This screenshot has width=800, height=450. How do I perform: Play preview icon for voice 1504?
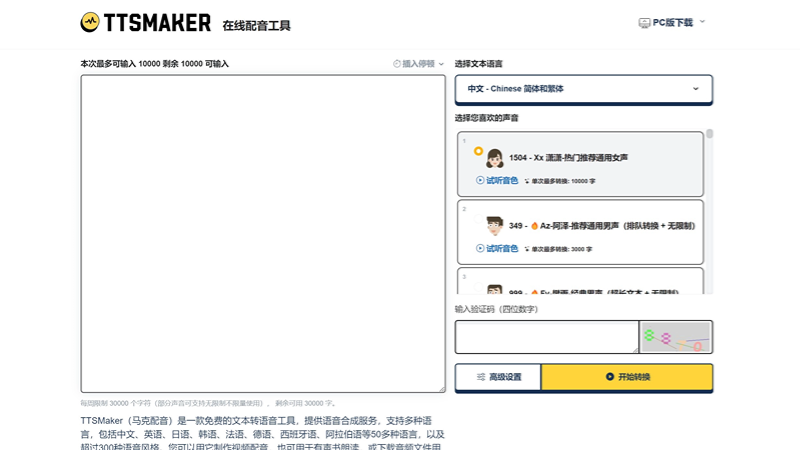coord(480,180)
